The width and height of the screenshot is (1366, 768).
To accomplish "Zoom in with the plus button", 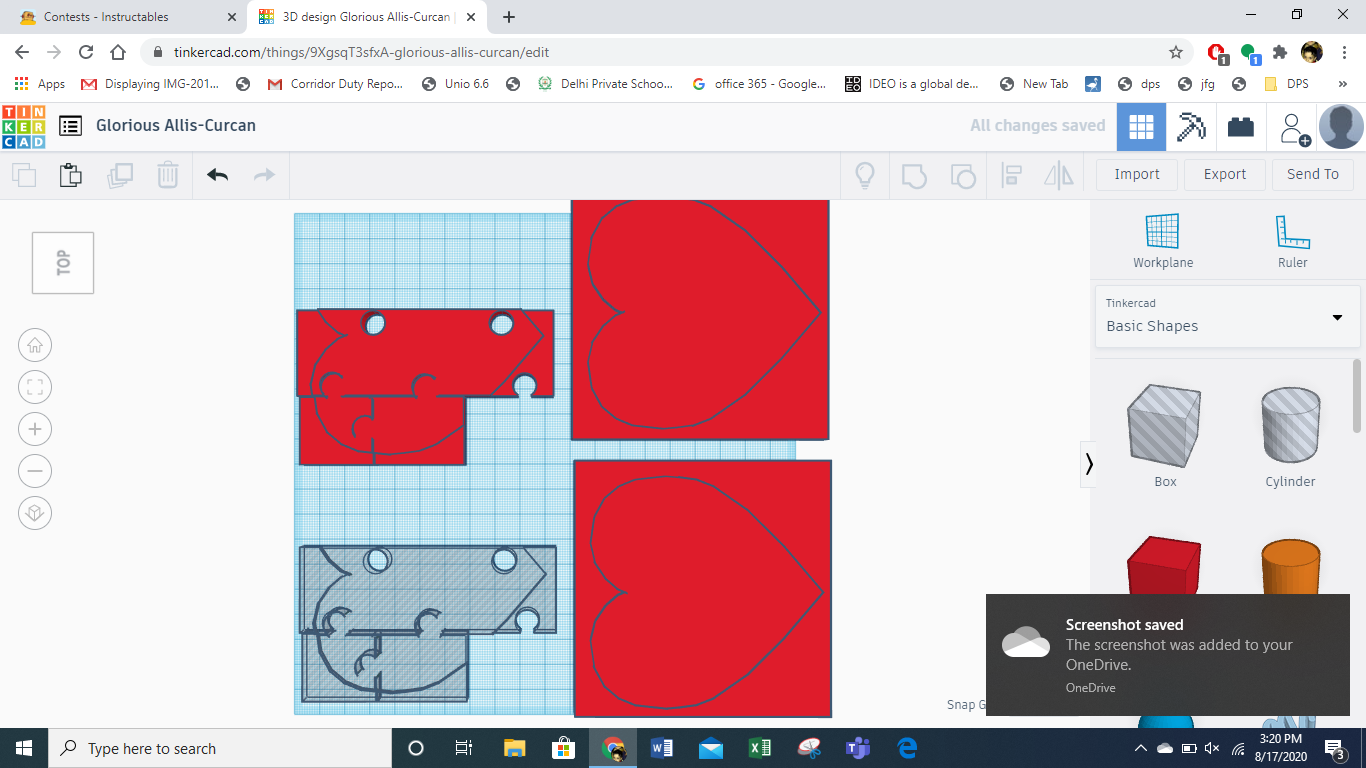I will (x=35, y=430).
